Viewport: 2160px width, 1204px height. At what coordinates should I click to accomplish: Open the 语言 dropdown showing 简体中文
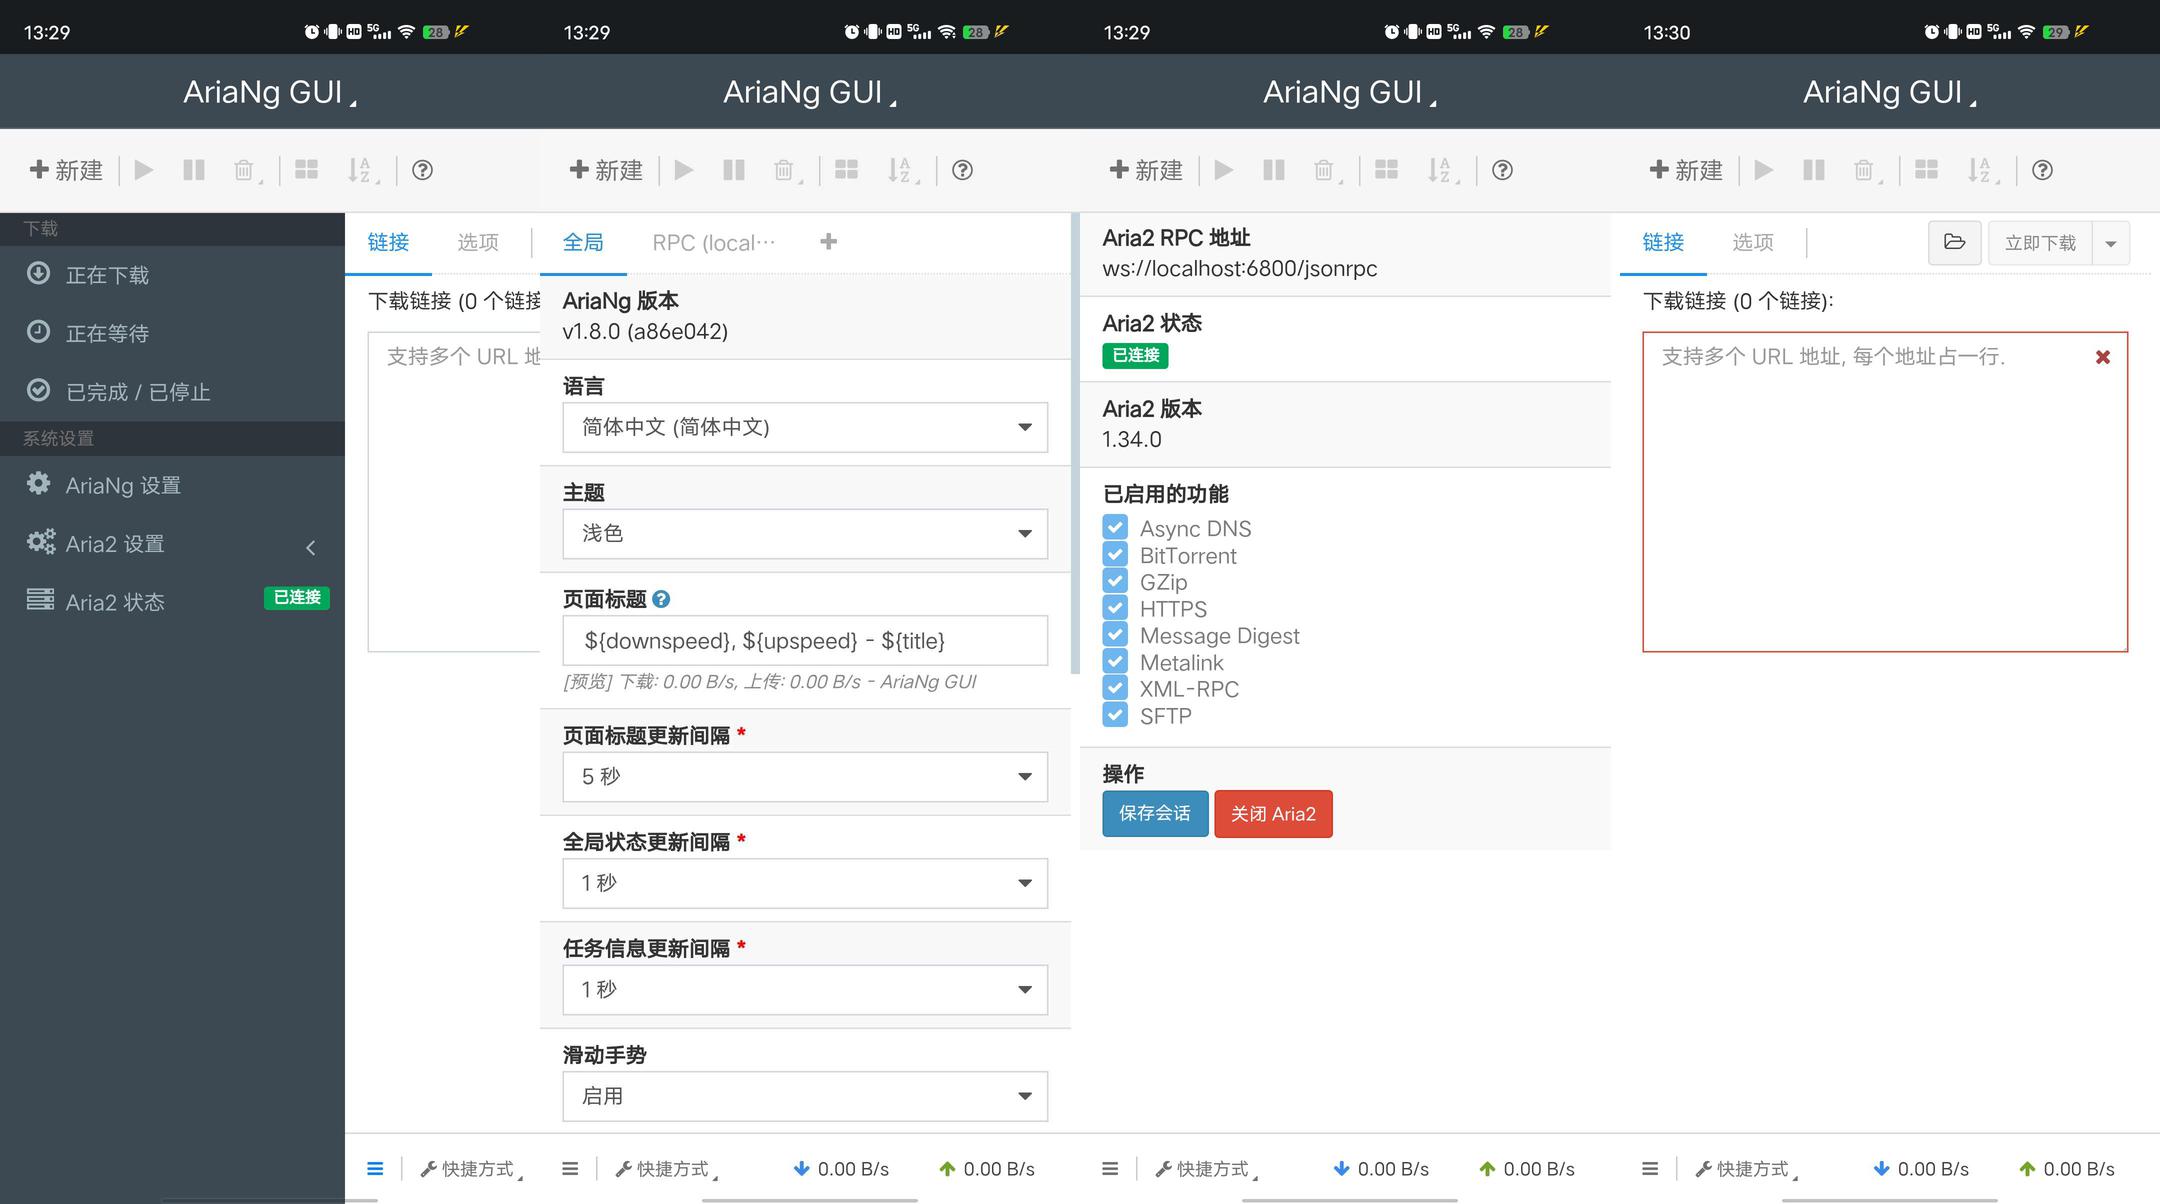point(805,427)
